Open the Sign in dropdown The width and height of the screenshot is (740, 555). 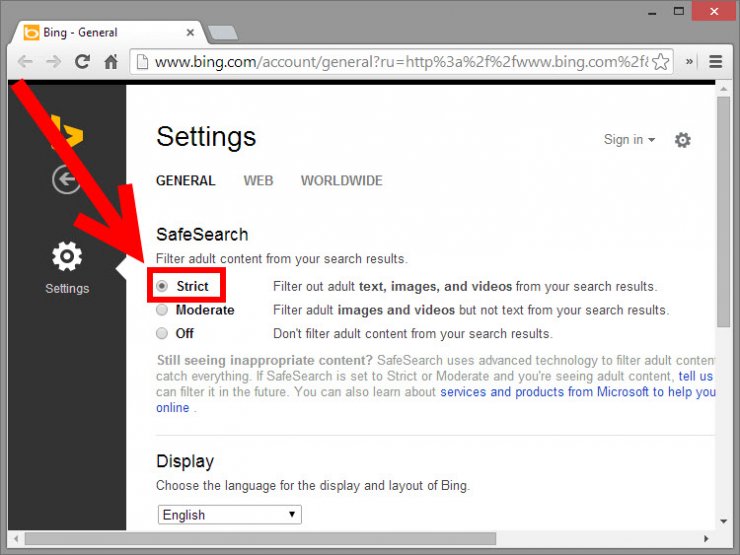tap(629, 140)
